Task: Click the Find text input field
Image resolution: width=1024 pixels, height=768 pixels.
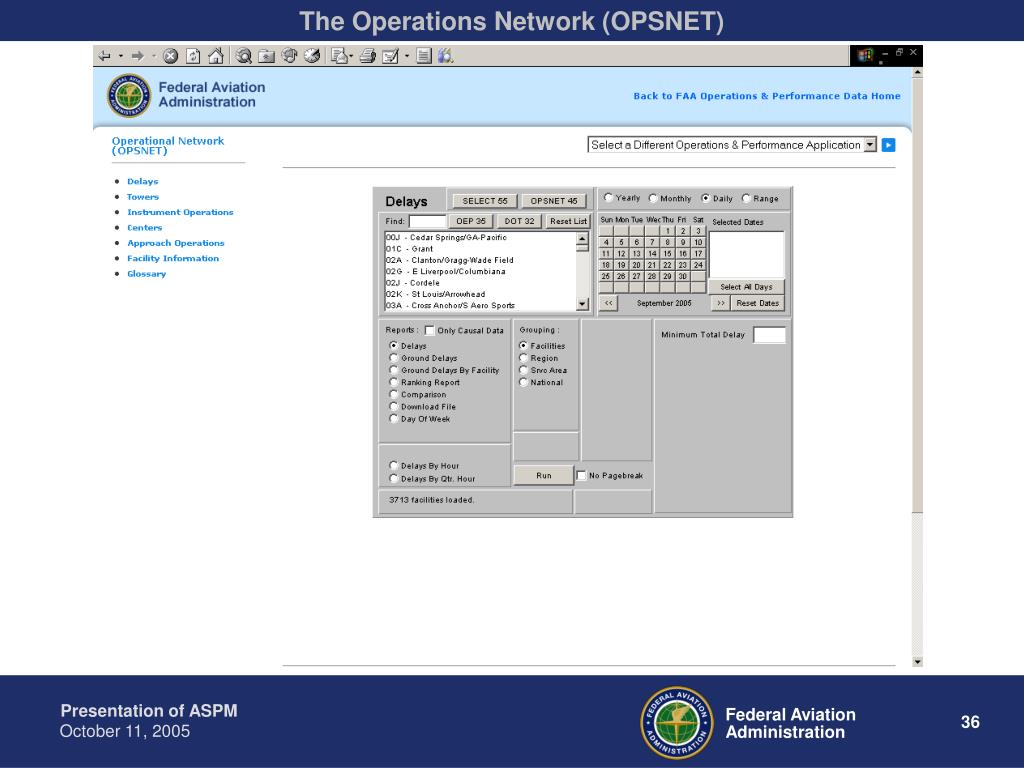Action: pos(427,221)
